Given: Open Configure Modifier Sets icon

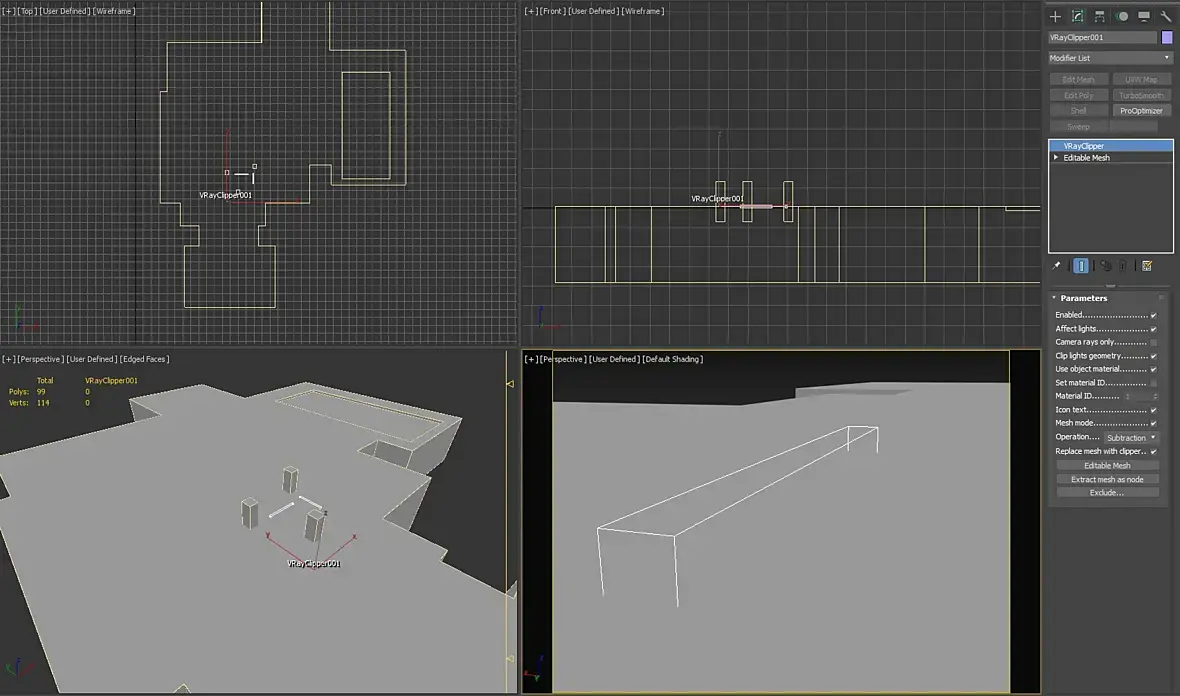Looking at the screenshot, I should [x=1147, y=266].
